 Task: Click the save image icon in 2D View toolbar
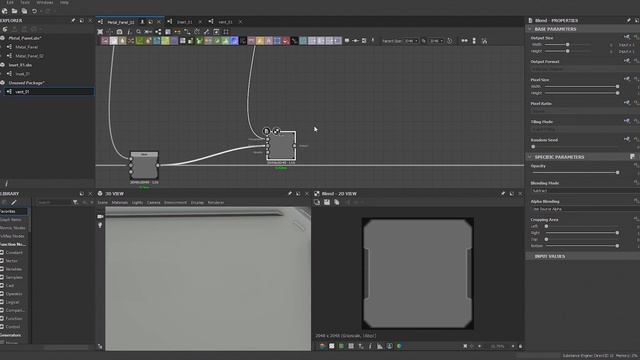[x=327, y=202]
